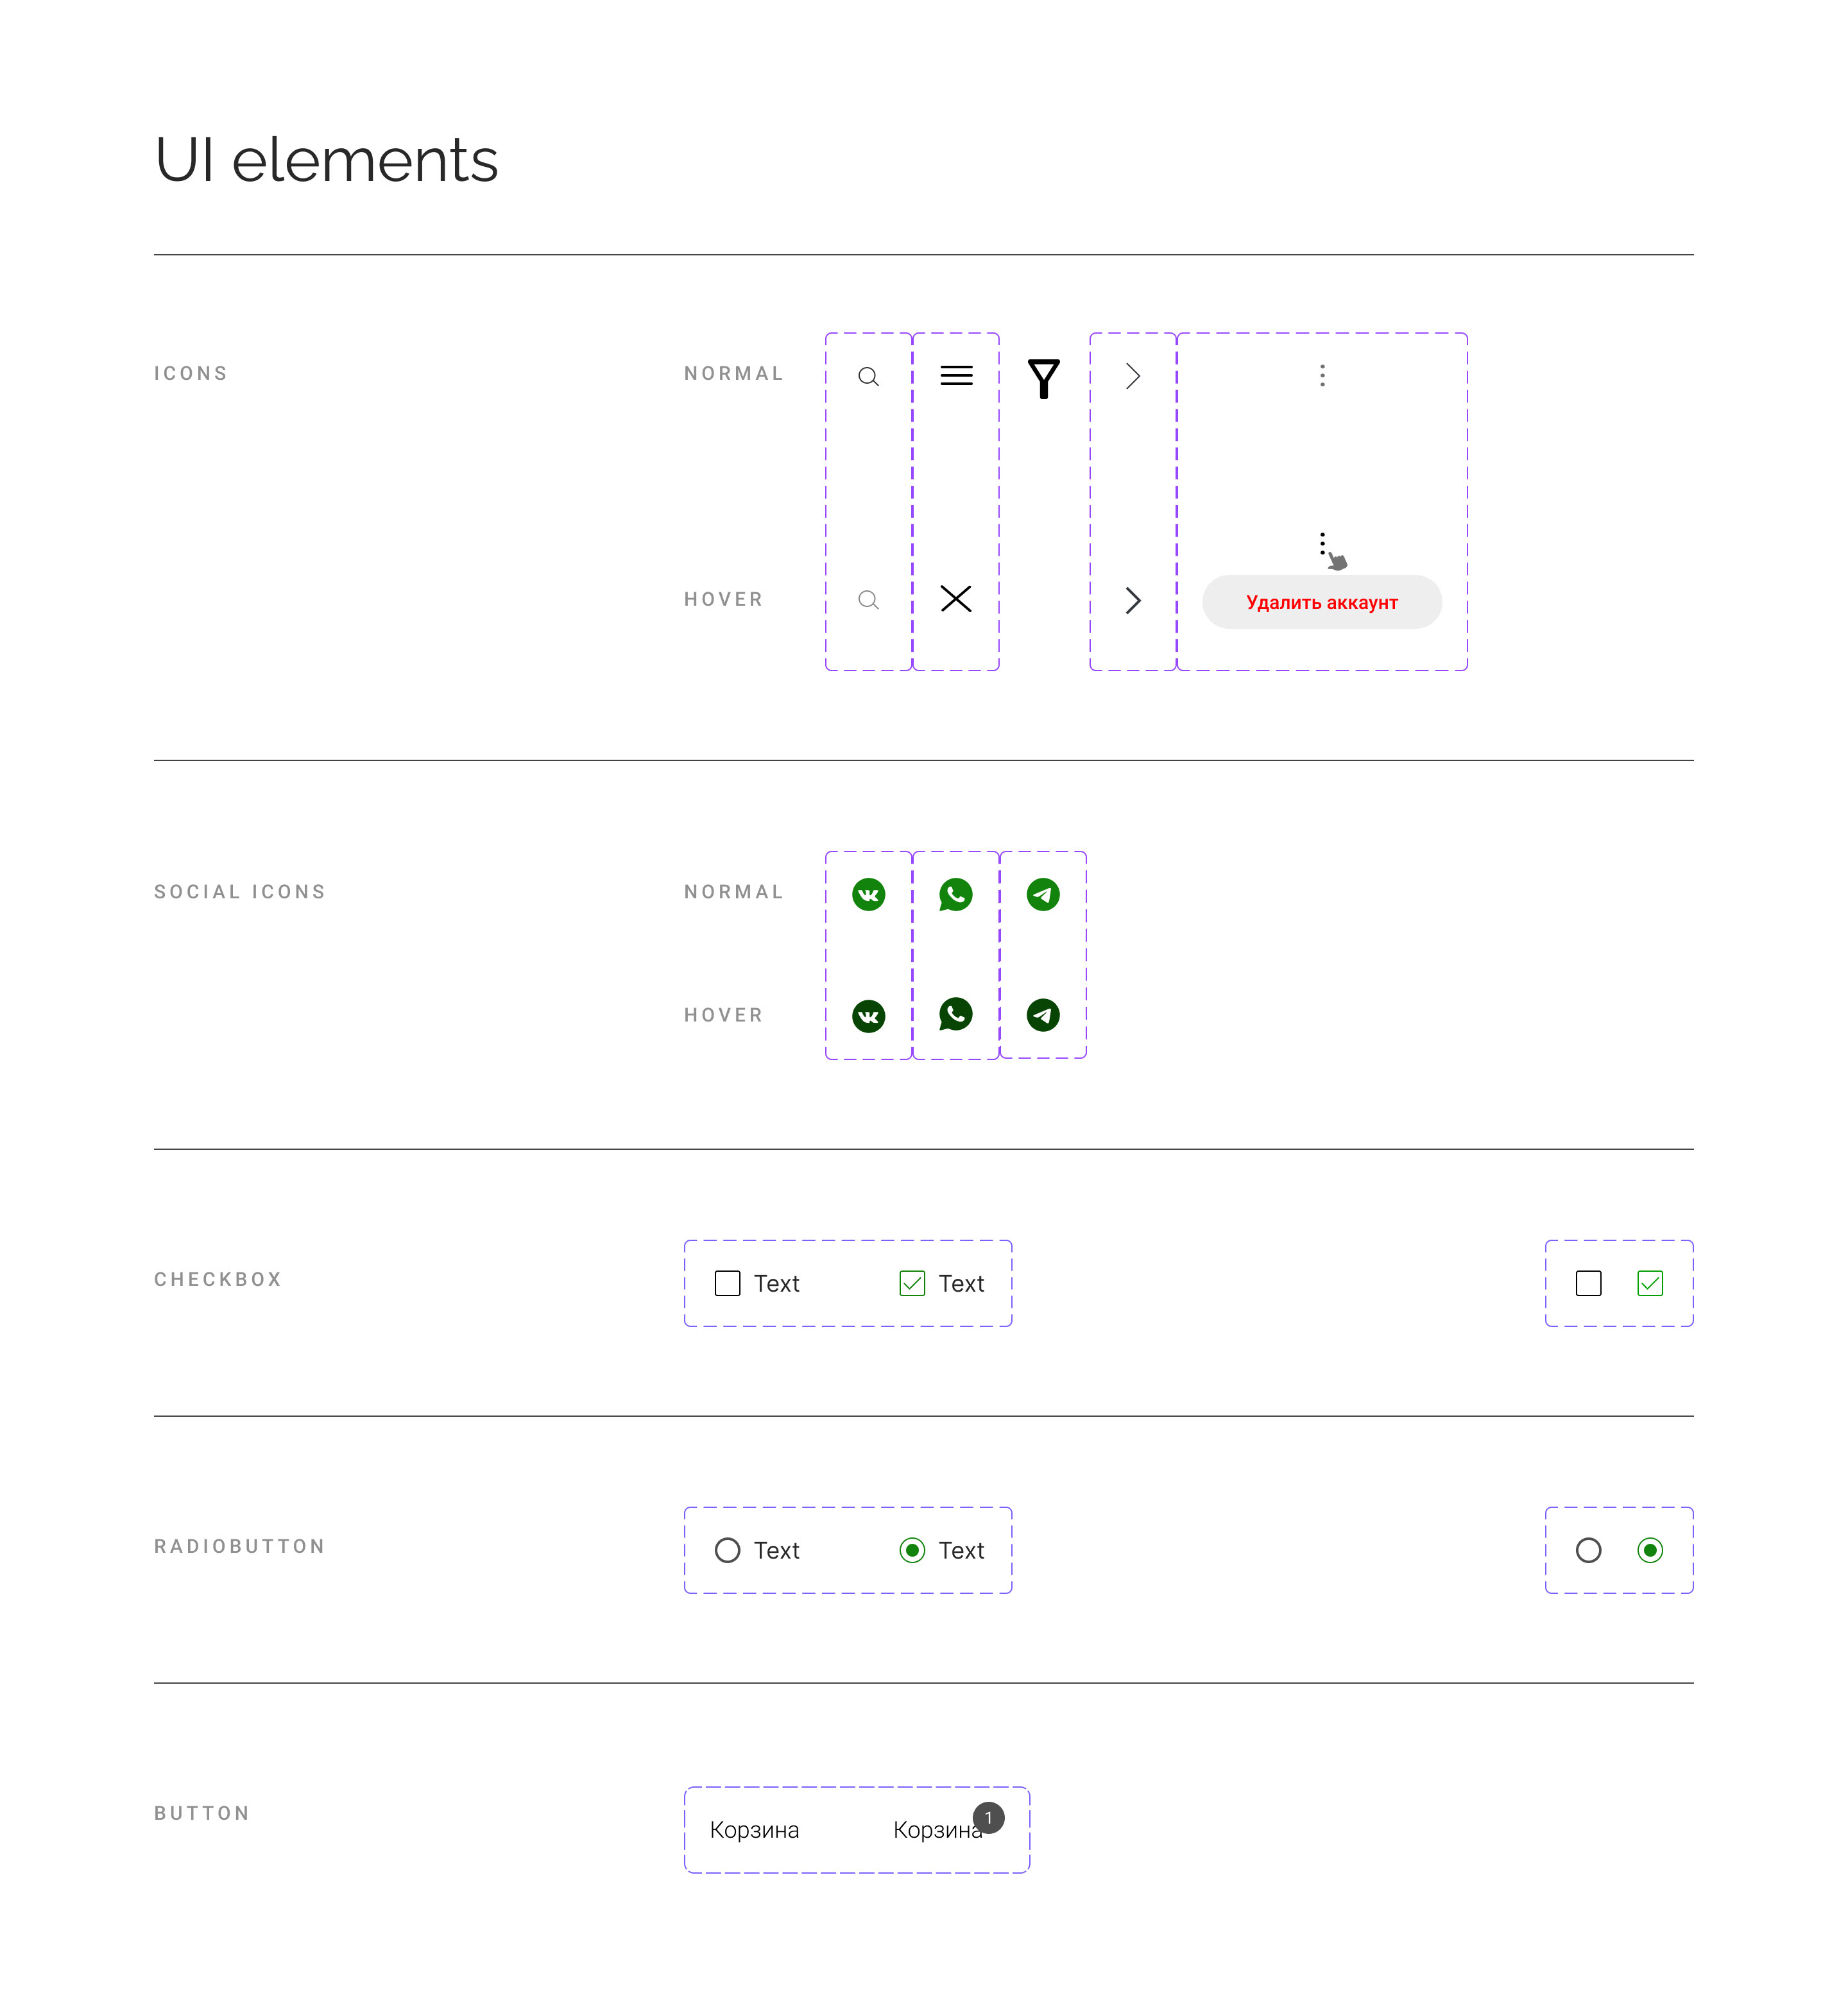The width and height of the screenshot is (1848, 2002).
Task: Uncheck the green checked checkbox labeled Text
Action: [912, 1283]
